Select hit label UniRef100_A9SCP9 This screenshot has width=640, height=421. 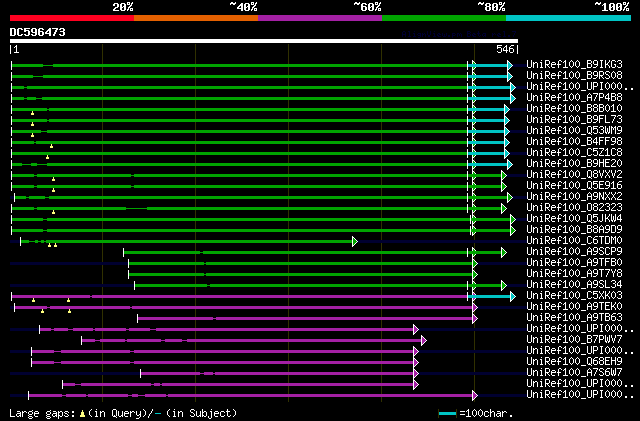click(x=574, y=252)
